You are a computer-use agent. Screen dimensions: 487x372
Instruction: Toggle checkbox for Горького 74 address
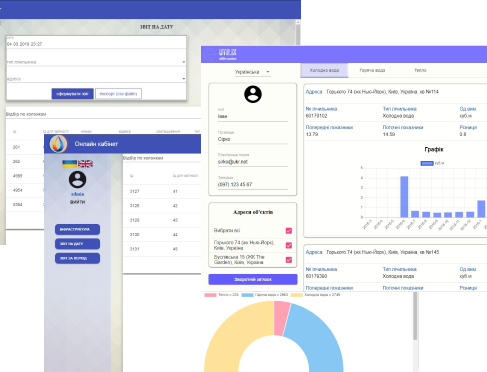[289, 245]
